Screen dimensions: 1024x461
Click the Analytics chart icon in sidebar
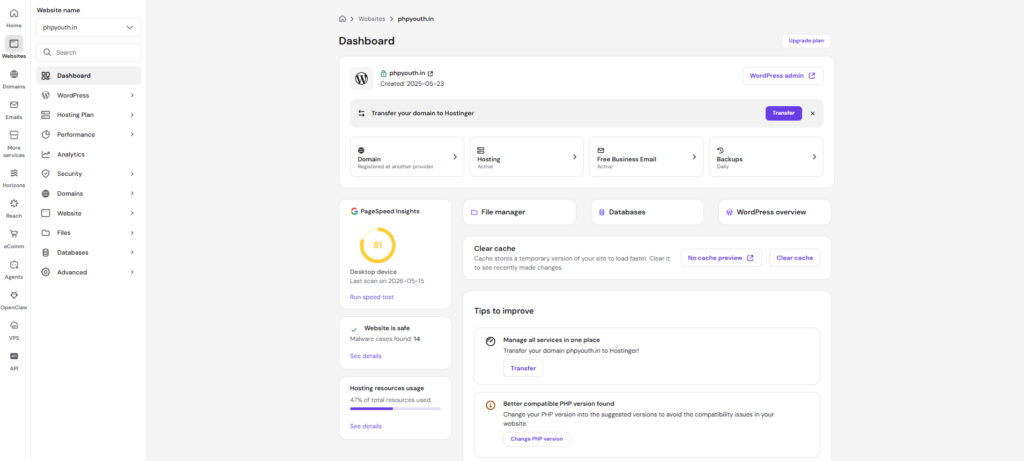pyautogui.click(x=45, y=154)
